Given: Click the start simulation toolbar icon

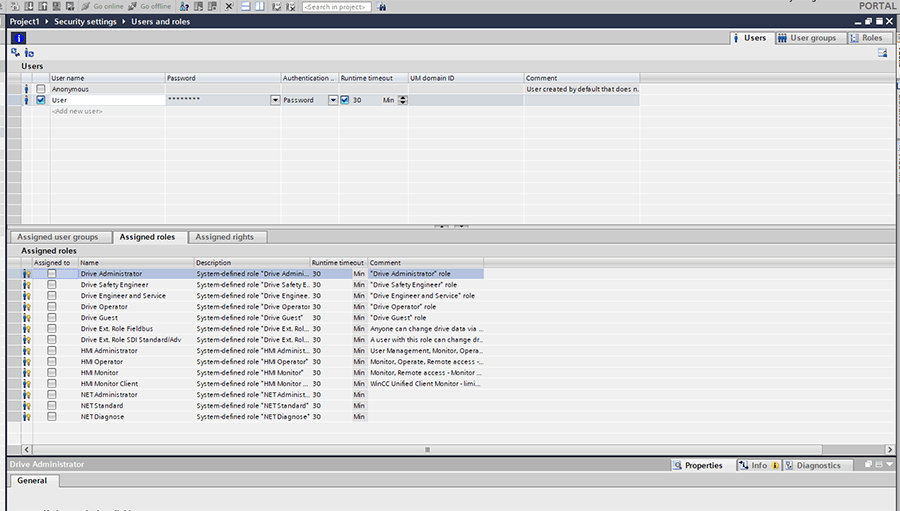Looking at the screenshot, I should tap(57, 6).
